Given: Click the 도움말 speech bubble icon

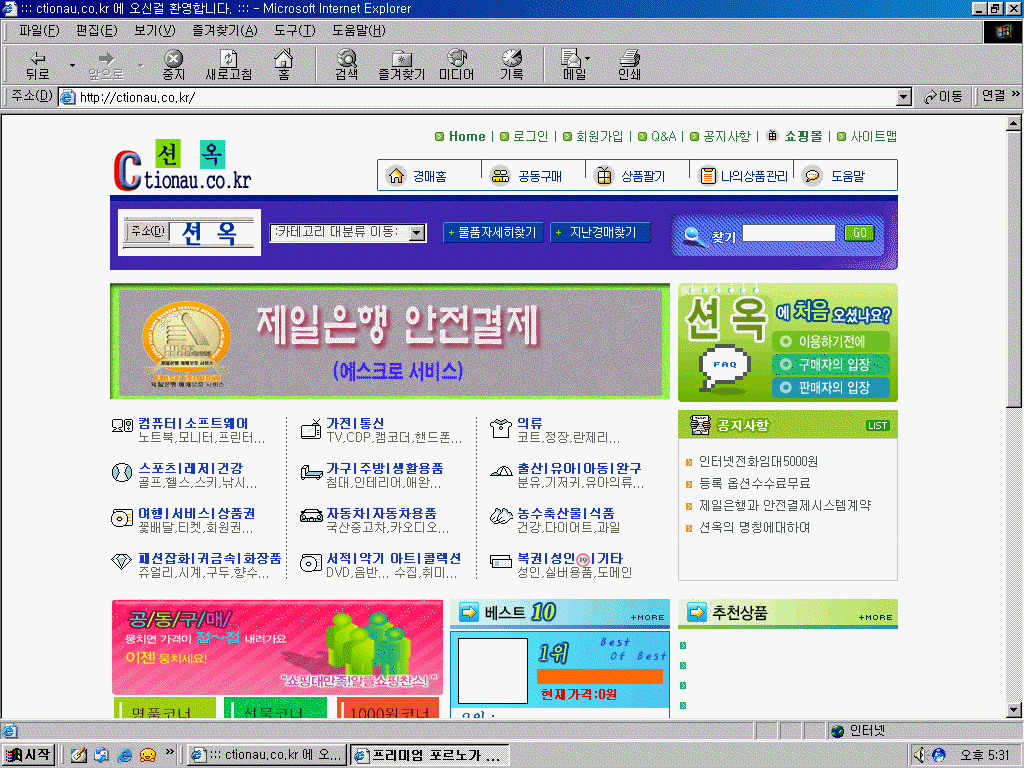Looking at the screenshot, I should (812, 176).
